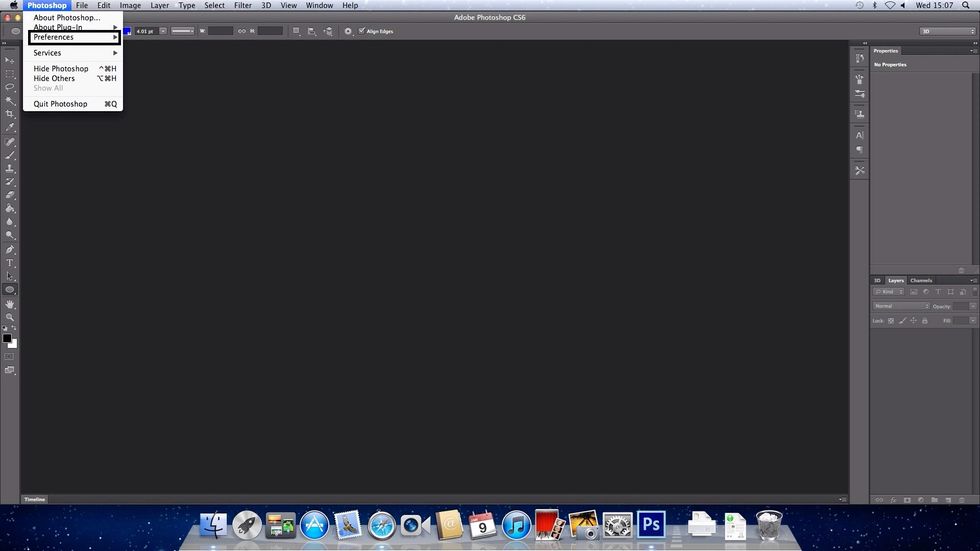Select the Move tool
Screen dimensions: 980x551
[9, 61]
